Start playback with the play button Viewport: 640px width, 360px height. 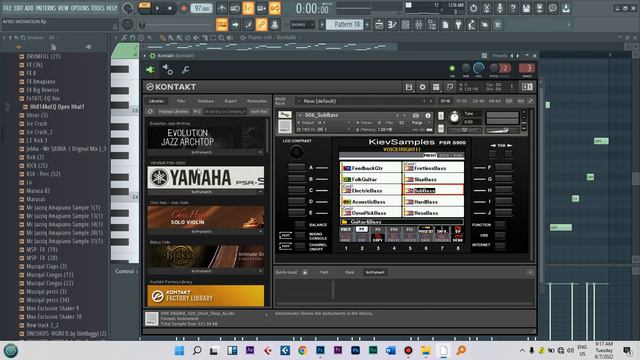point(157,8)
